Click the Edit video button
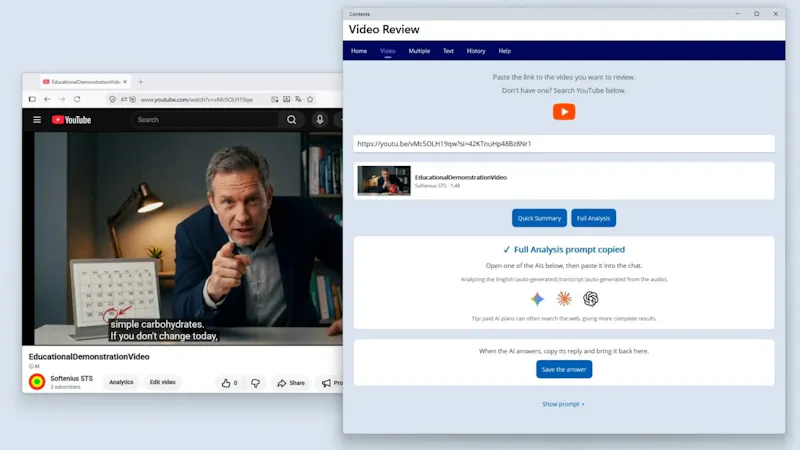The image size is (800, 450). click(163, 382)
